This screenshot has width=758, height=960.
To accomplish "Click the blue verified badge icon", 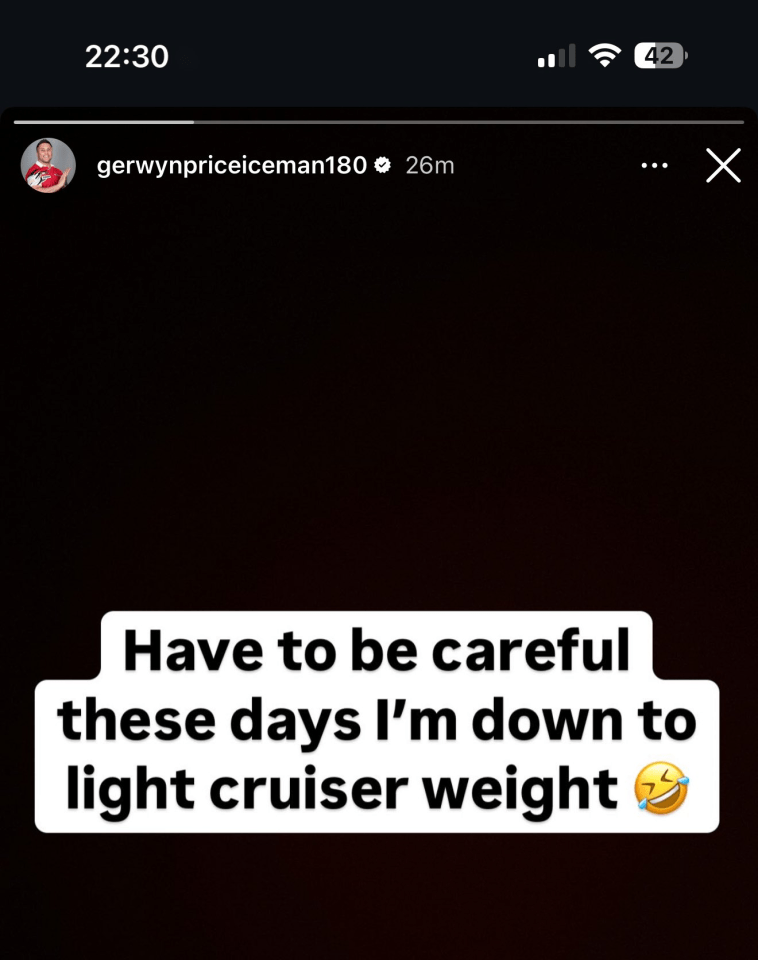I will [x=383, y=165].
